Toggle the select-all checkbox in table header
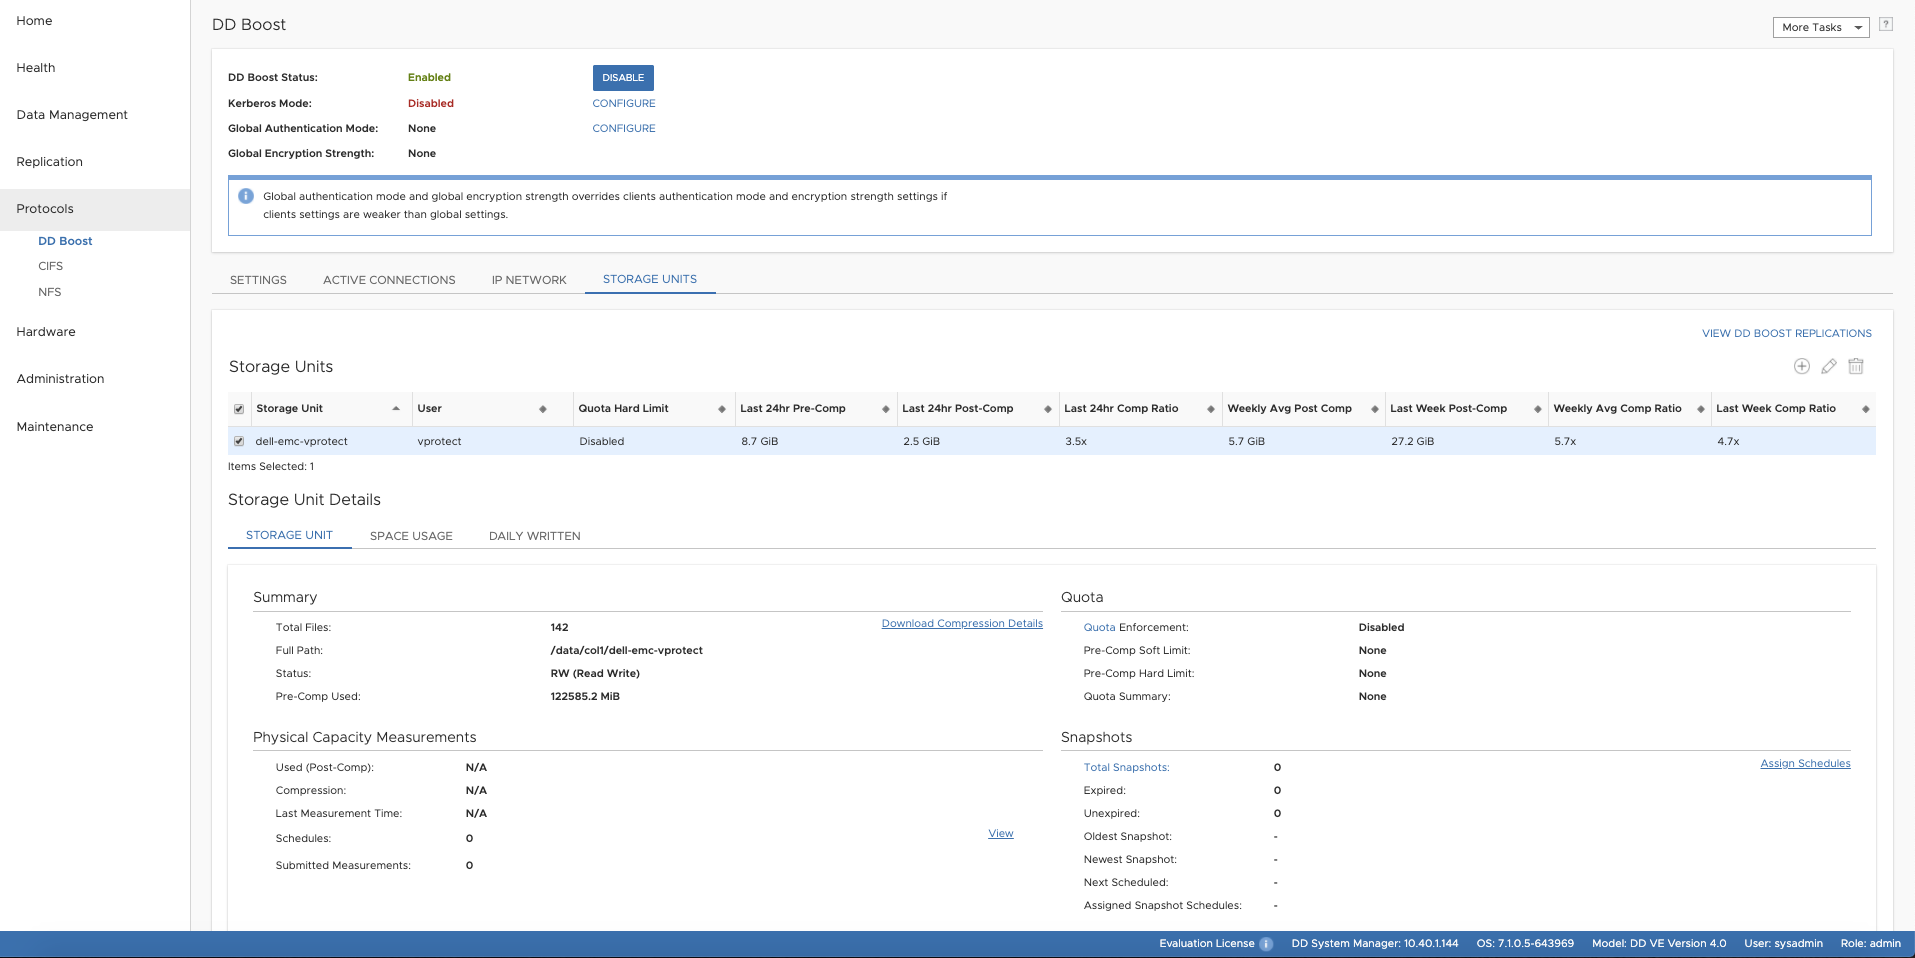This screenshot has height=958, width=1915. click(x=239, y=409)
